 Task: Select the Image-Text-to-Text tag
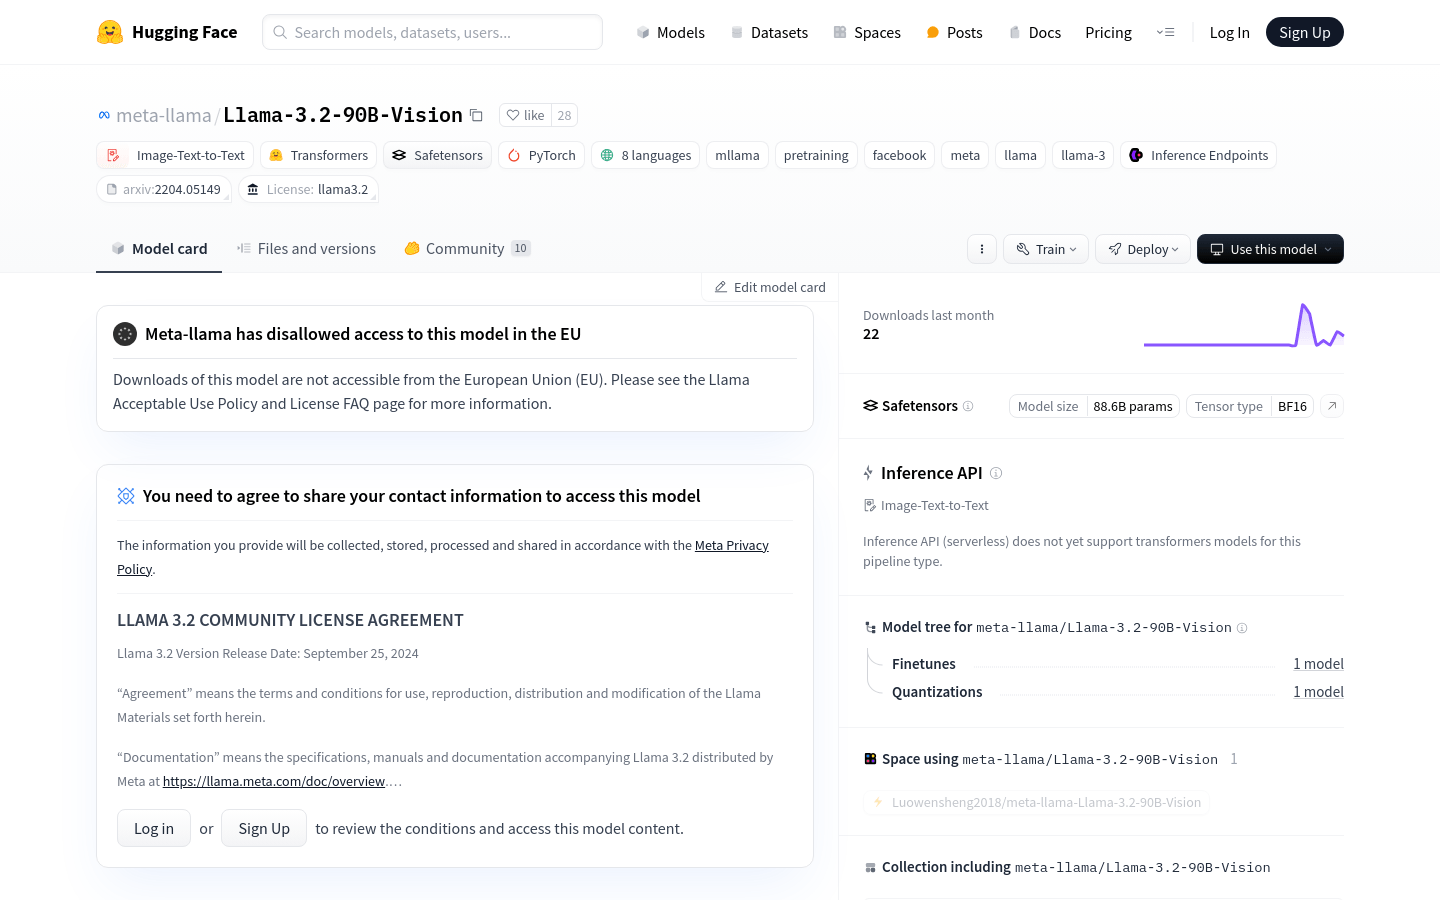click(x=175, y=155)
